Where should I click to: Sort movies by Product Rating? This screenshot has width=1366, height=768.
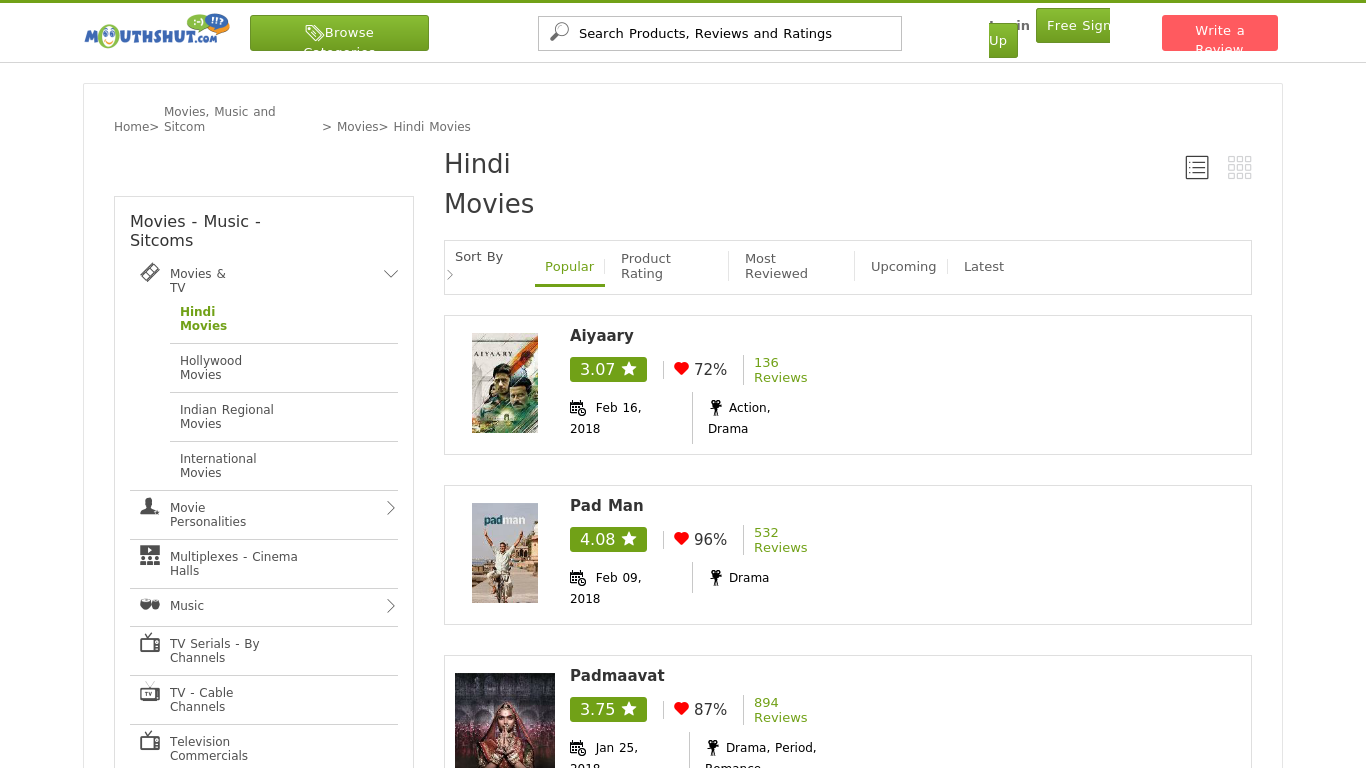coord(646,266)
